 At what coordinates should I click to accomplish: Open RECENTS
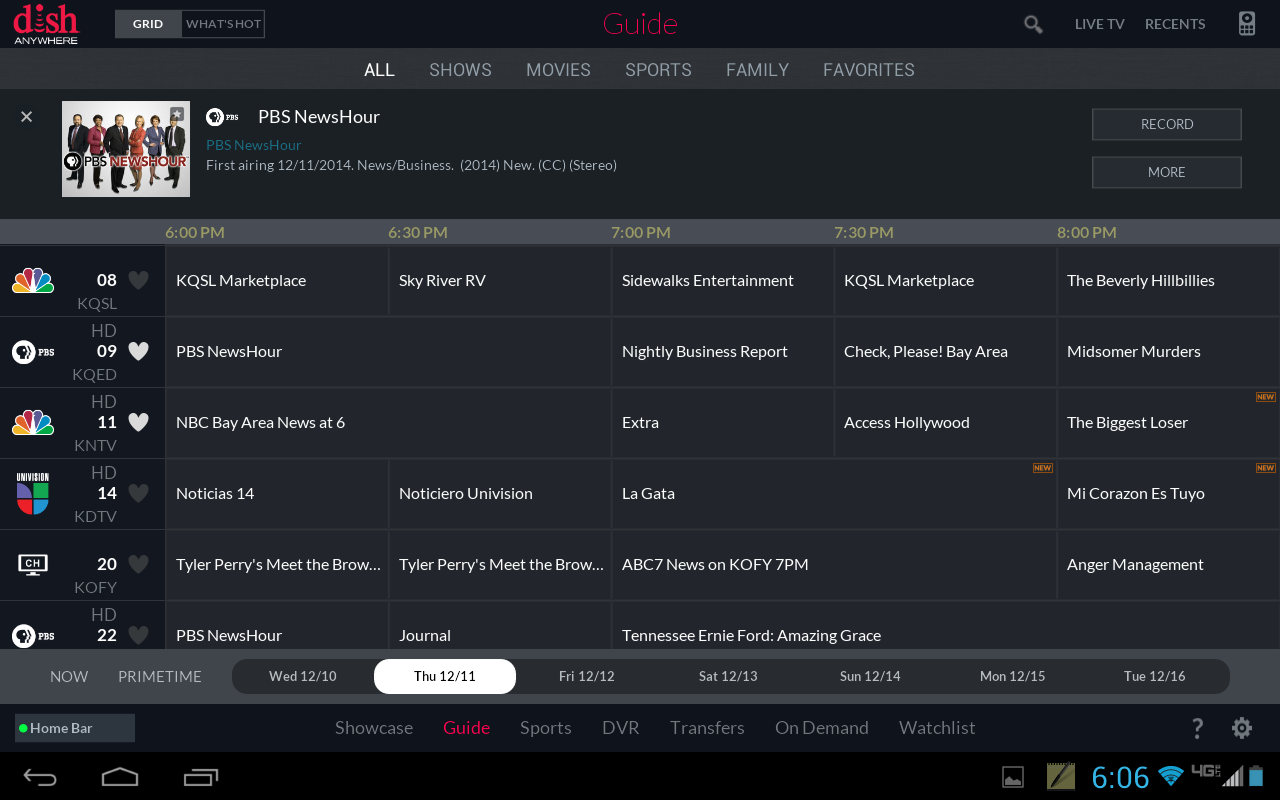1175,24
